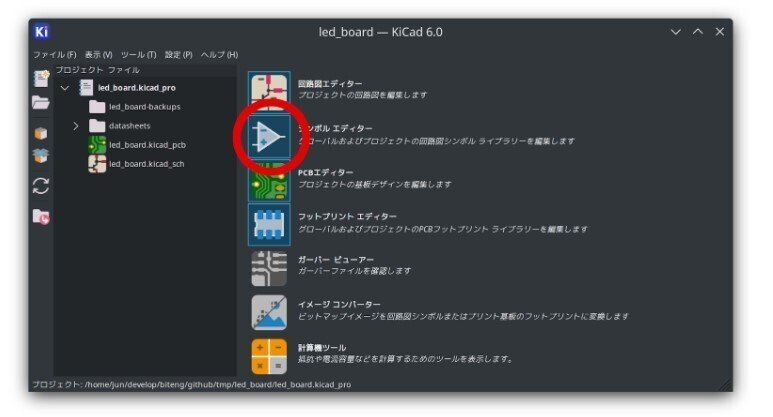Click the open project folder icon in sidebar
The image size is (773, 417).
point(41,103)
